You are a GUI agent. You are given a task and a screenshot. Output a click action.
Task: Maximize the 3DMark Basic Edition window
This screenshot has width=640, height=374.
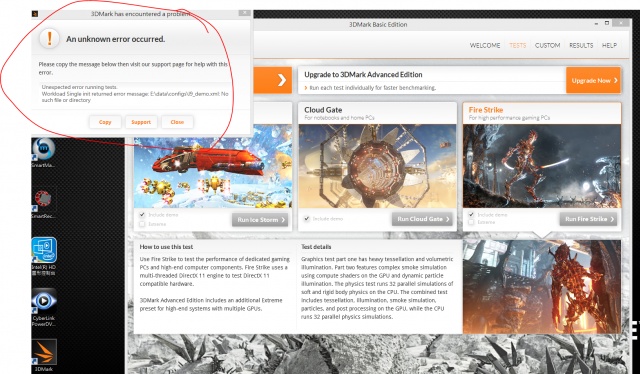pos(607,23)
